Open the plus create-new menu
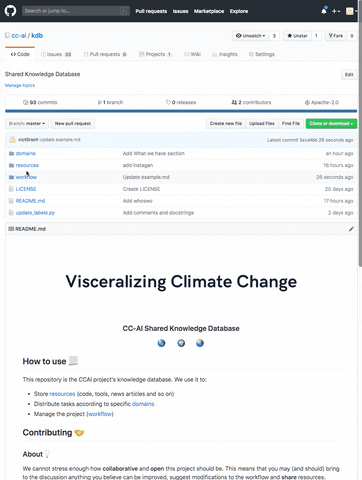 336,11
